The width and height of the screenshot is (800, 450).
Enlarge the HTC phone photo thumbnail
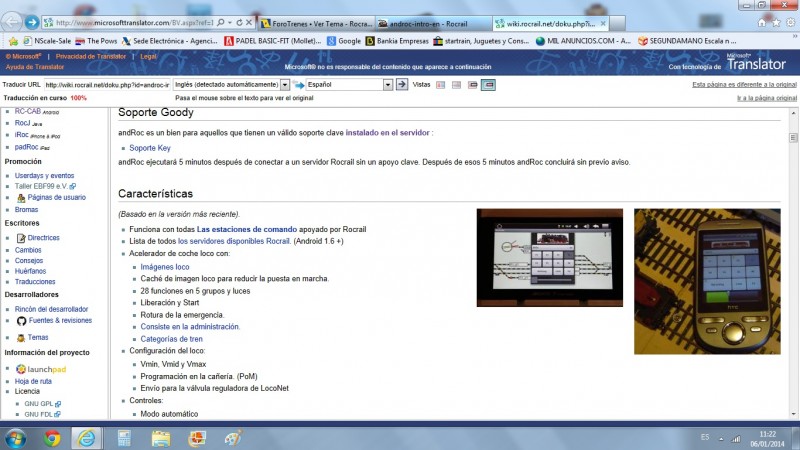point(707,281)
